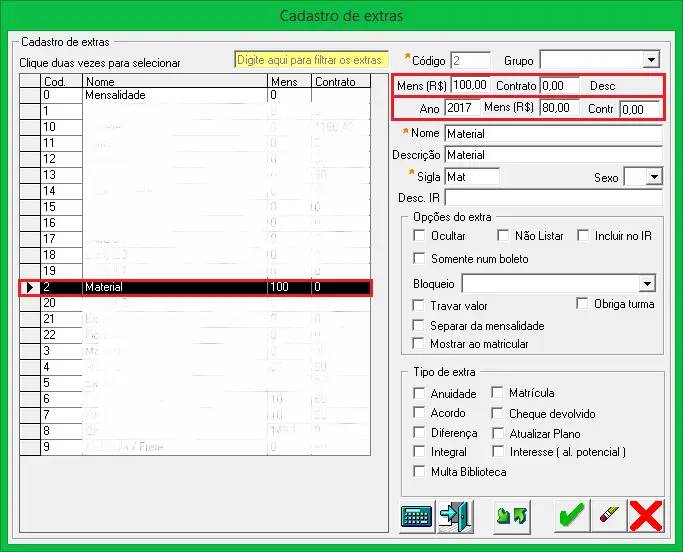
Task: Select the Material row with code 2
Action: click(x=174, y=288)
